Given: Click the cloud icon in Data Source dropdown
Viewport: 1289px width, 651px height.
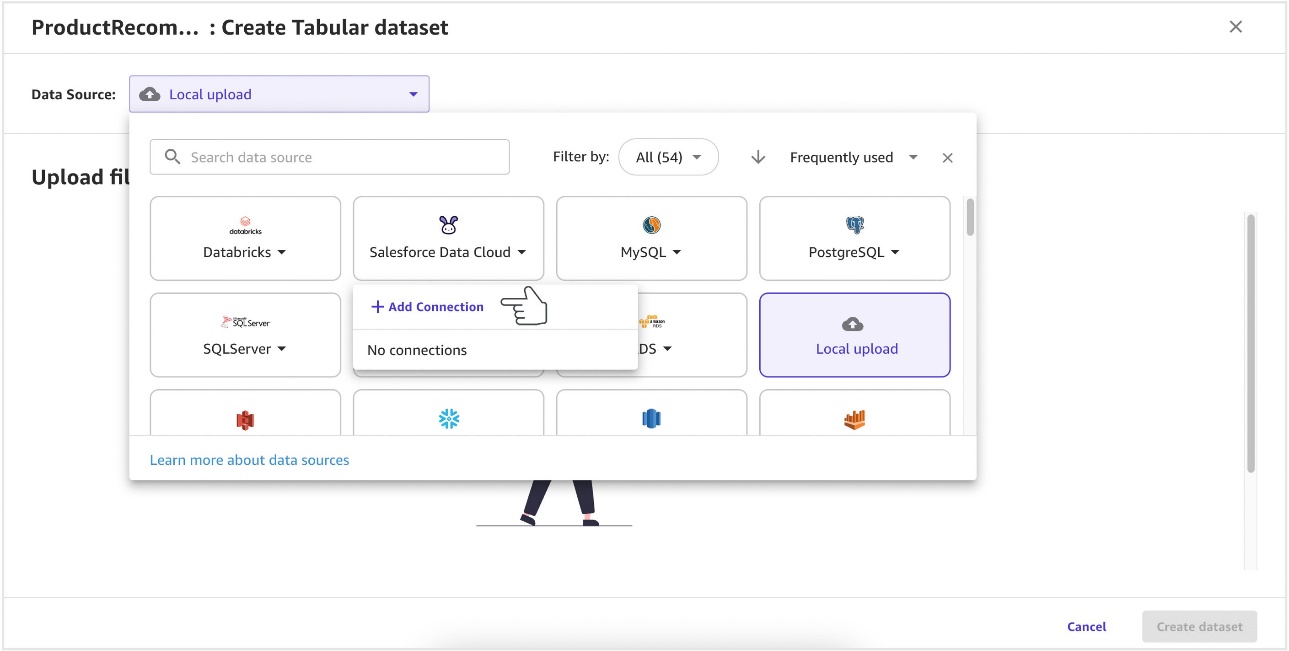Looking at the screenshot, I should pyautogui.click(x=150, y=94).
